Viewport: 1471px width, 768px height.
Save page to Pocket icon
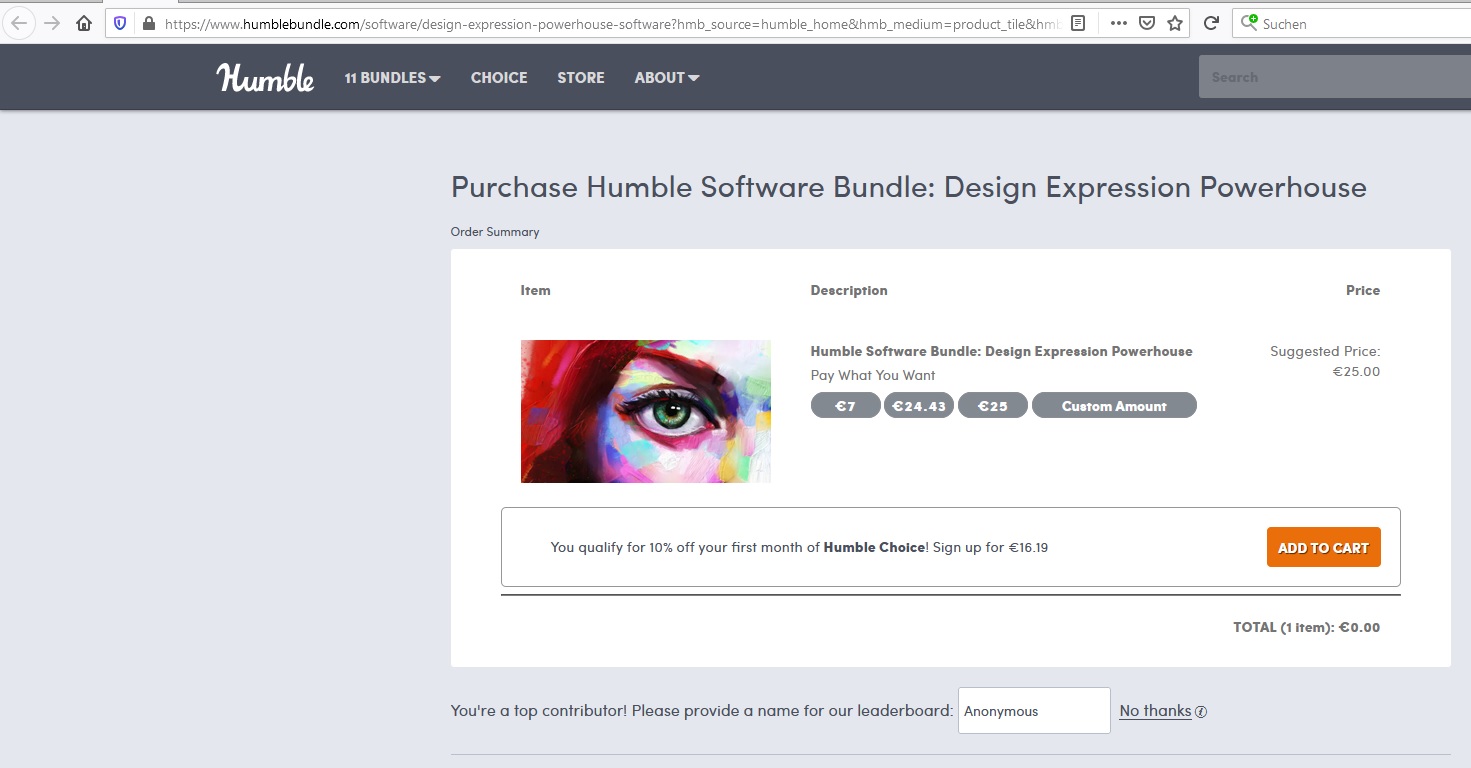[x=1148, y=23]
